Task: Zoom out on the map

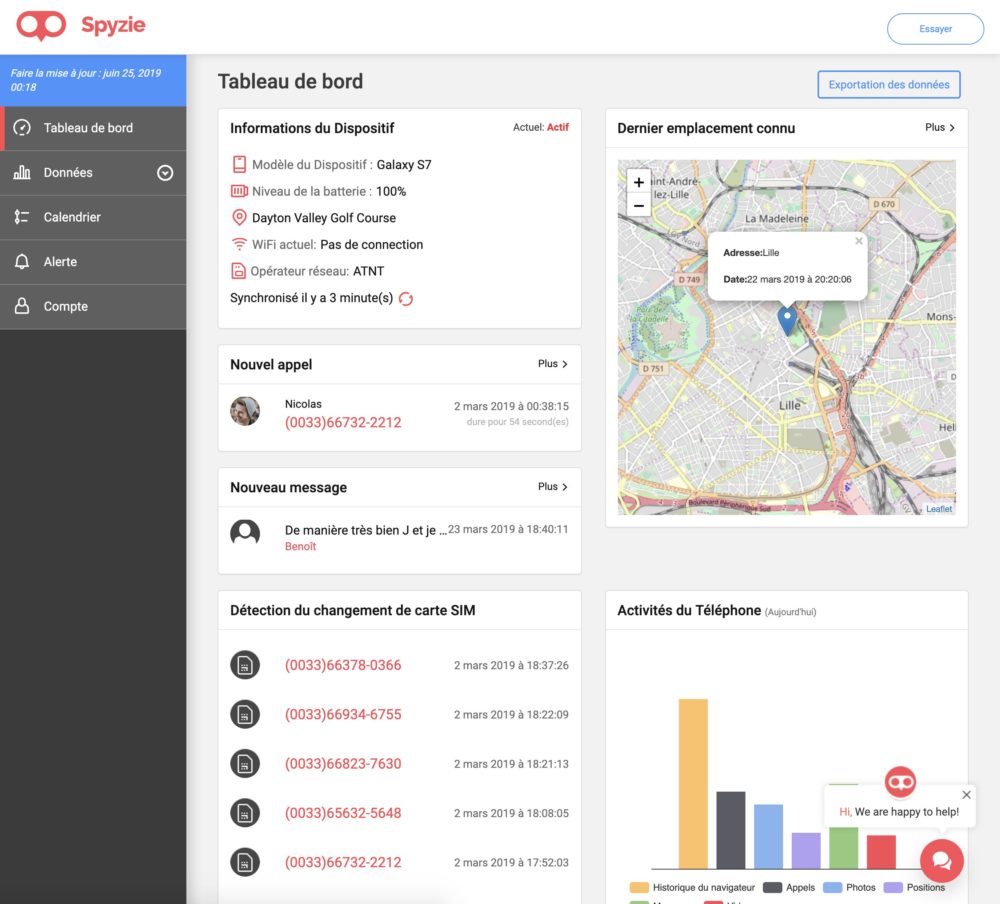Action: click(x=638, y=205)
